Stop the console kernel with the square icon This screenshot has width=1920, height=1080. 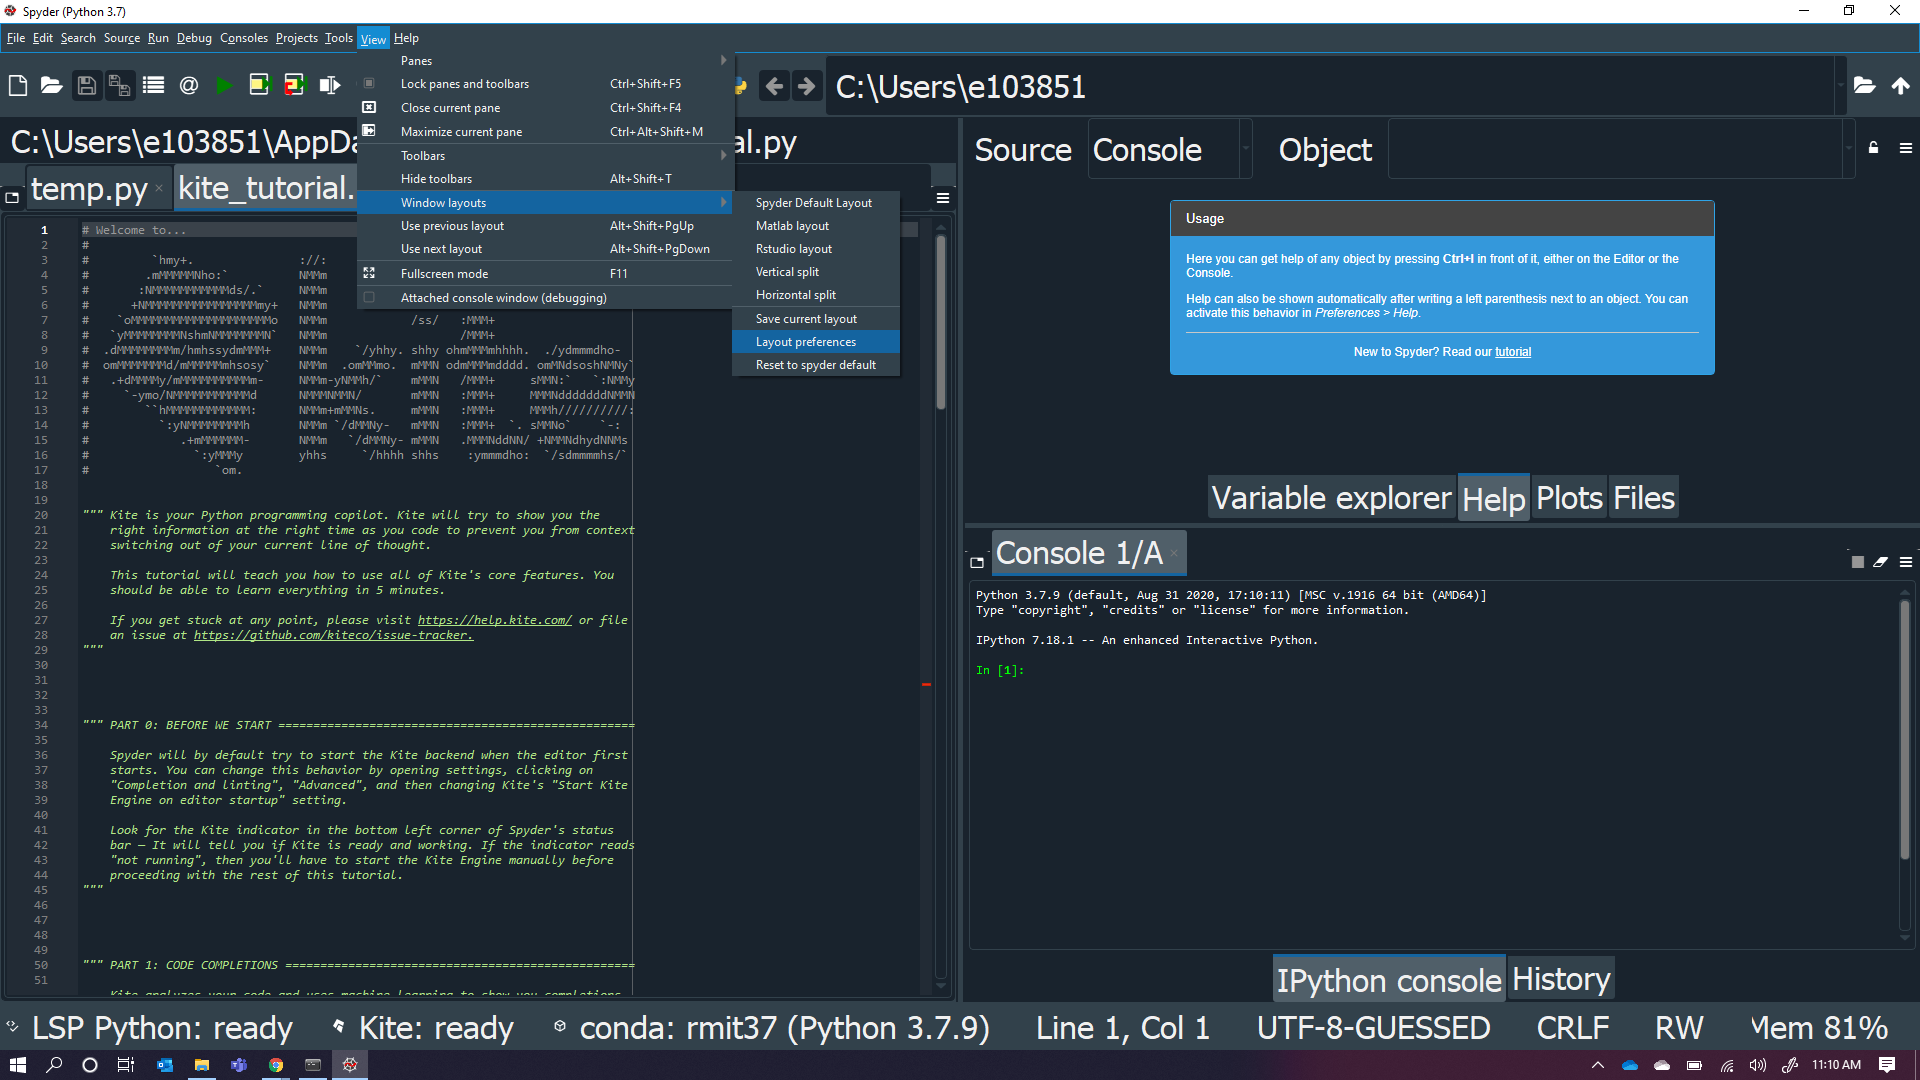coord(1858,562)
